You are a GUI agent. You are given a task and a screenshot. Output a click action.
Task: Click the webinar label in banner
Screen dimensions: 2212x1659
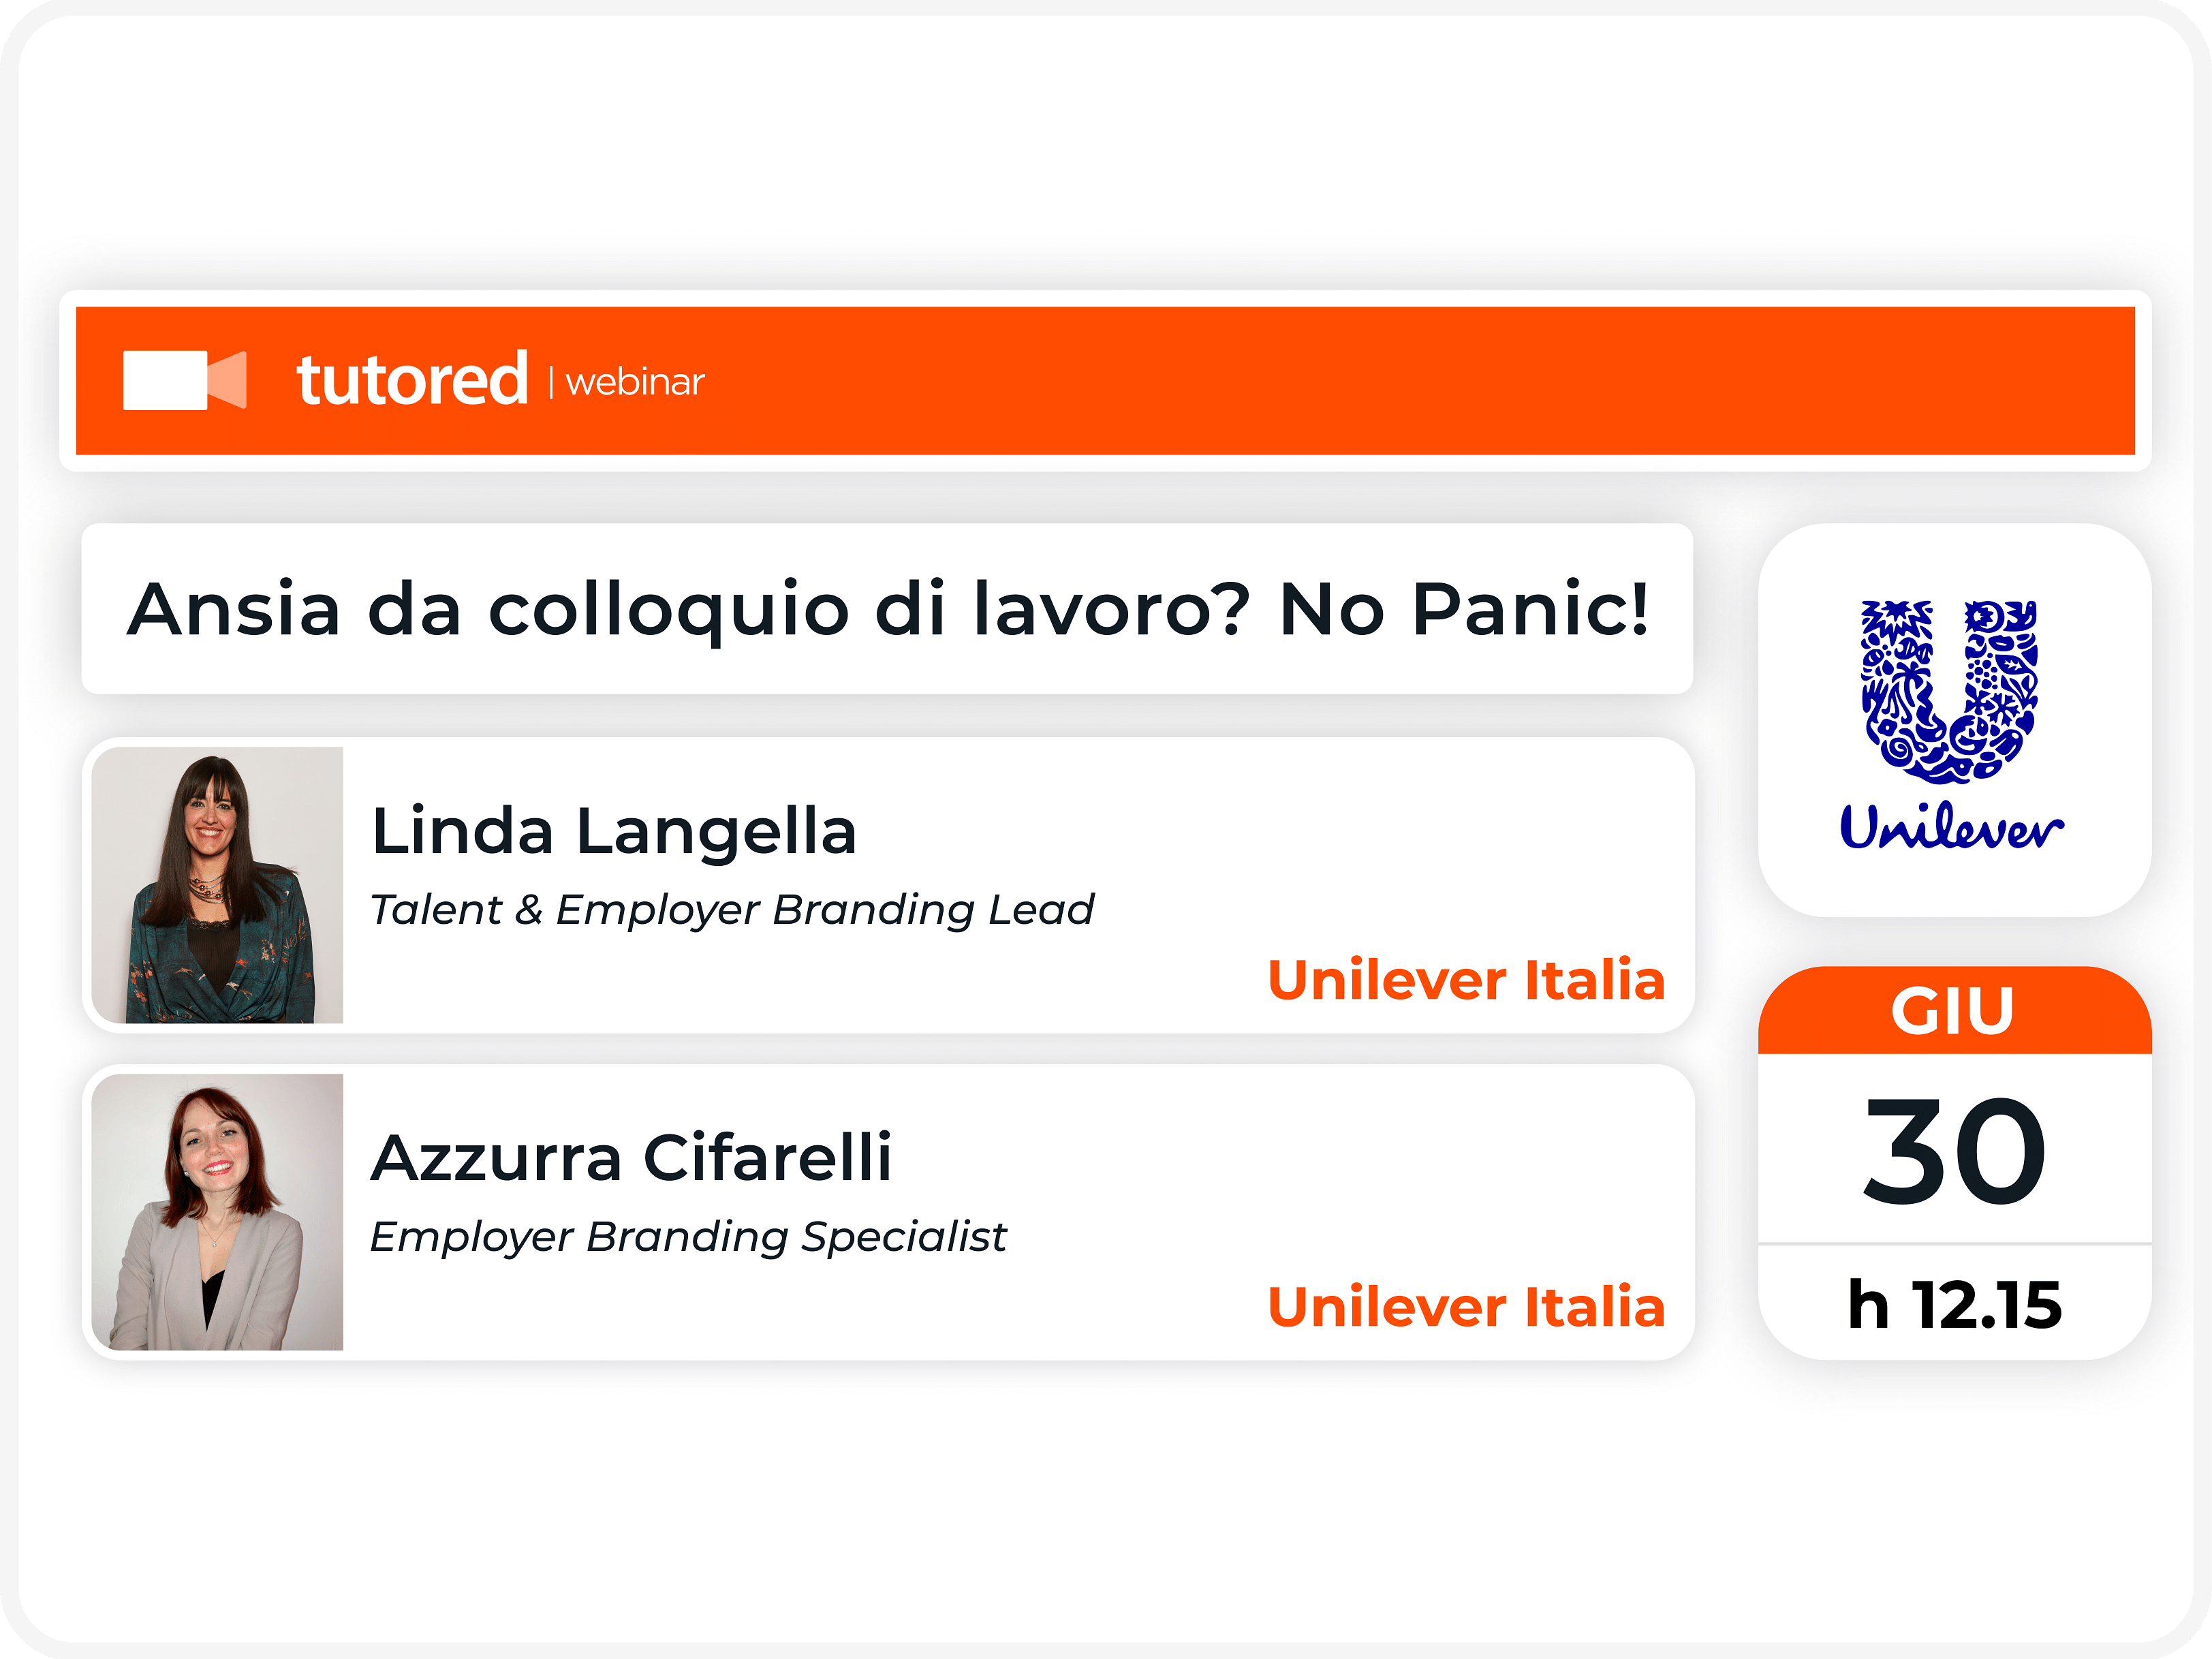pos(635,382)
